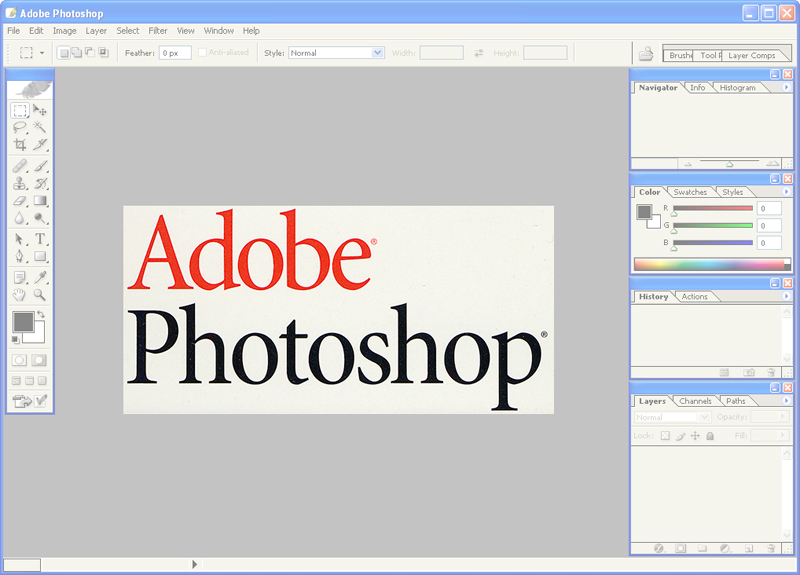Select the Zoom tool

point(40,294)
